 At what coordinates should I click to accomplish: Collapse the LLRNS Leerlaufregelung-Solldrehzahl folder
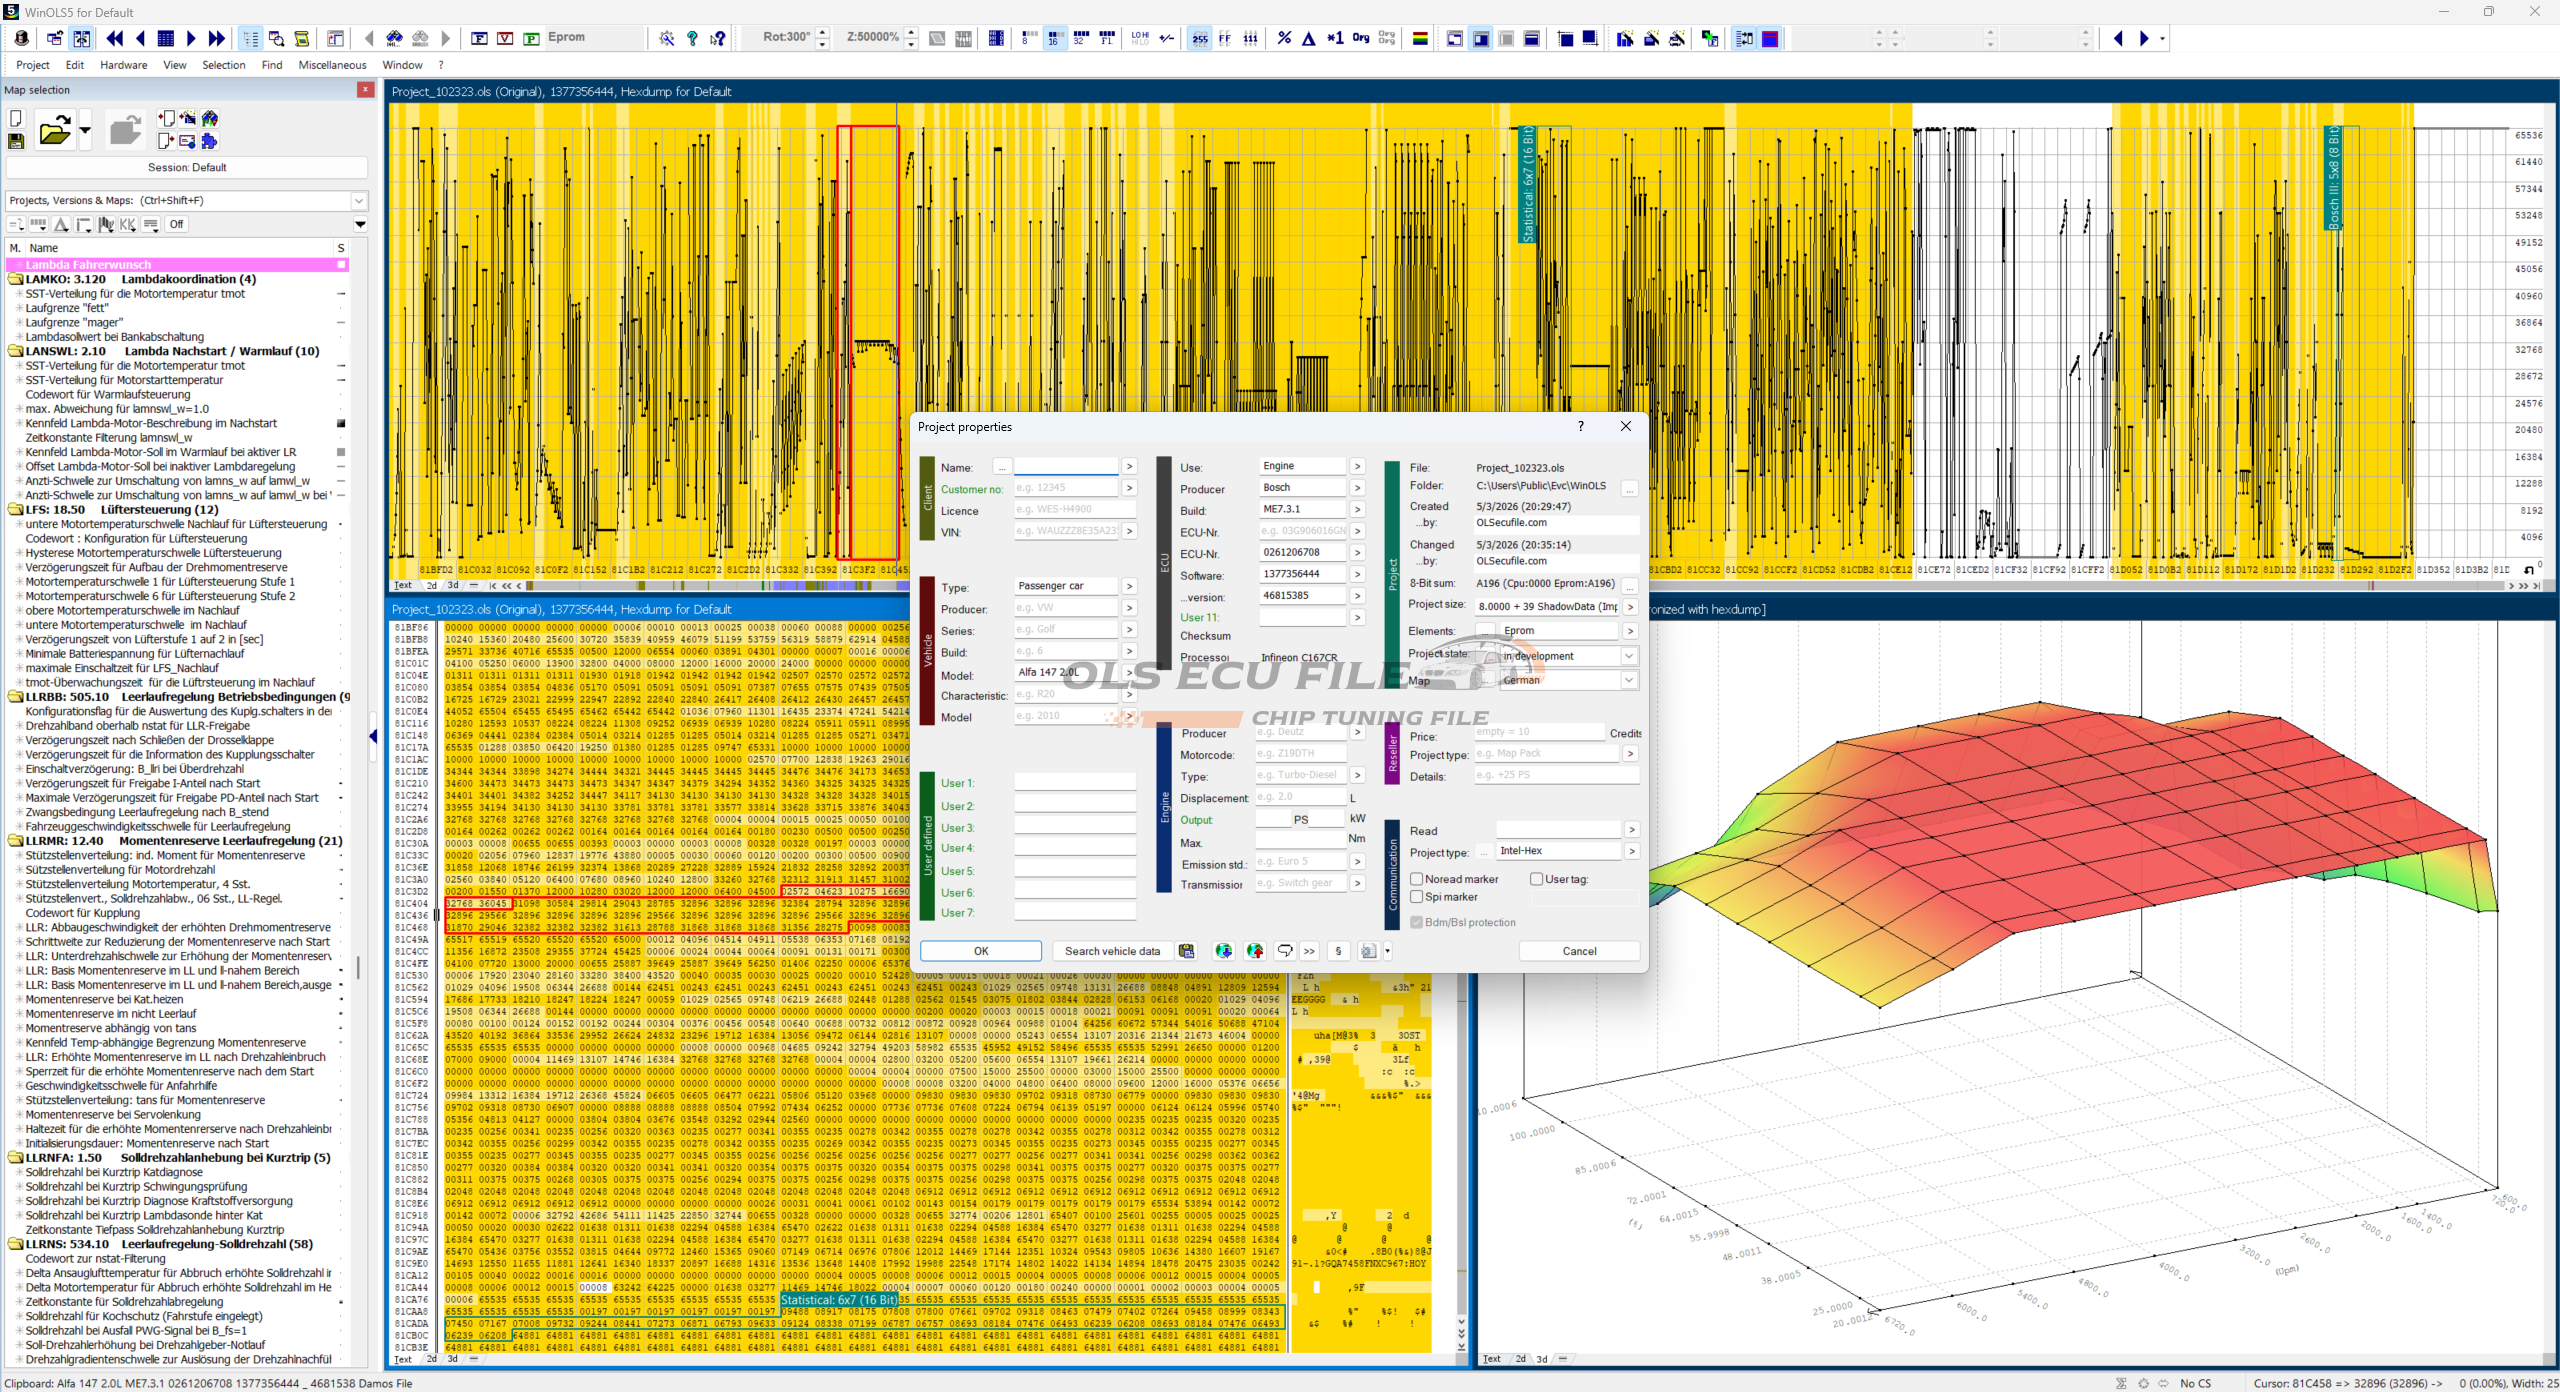tap(16, 1245)
